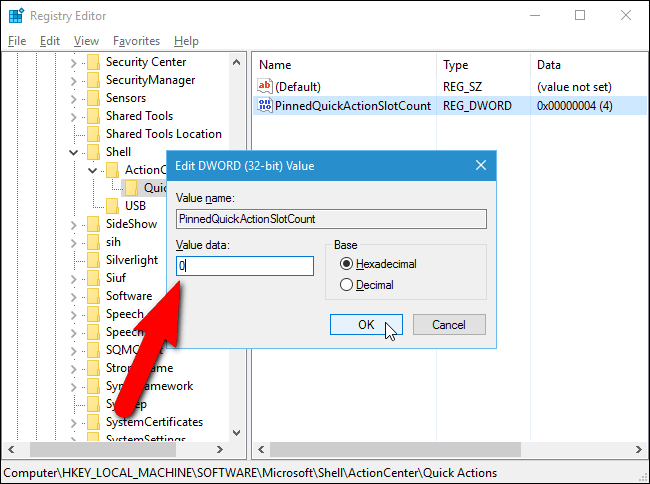Screen dimensions: 650x484
Task: Click the right pane horizontal scrollbar thumb
Action: [x=395, y=450]
